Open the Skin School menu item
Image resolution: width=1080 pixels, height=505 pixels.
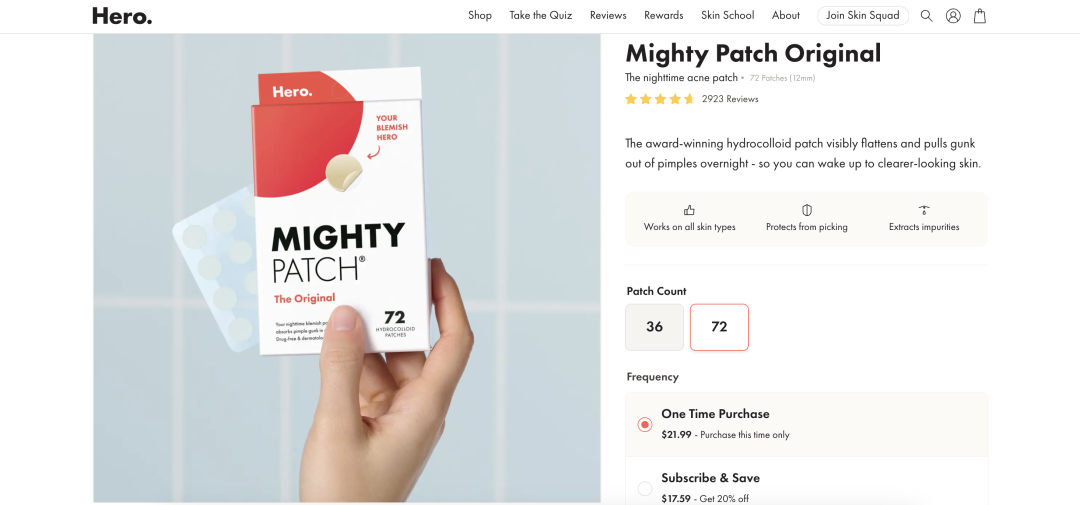727,15
